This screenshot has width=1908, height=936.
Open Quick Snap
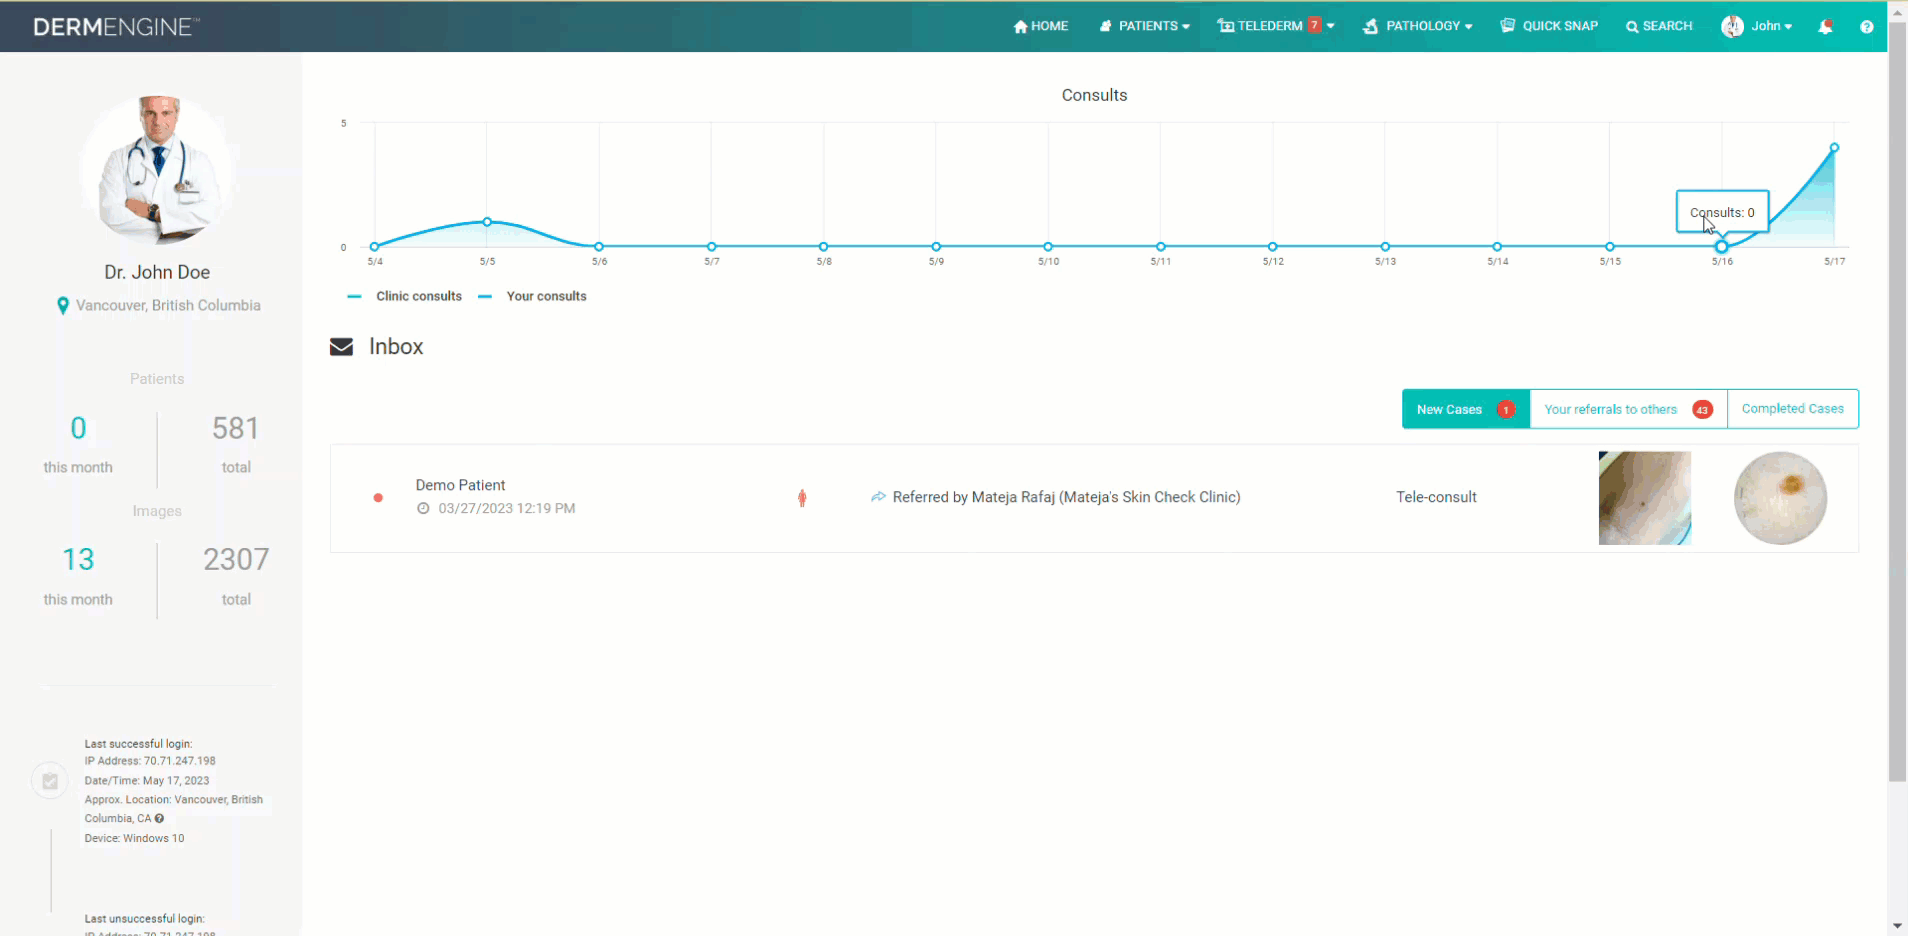tap(1549, 26)
